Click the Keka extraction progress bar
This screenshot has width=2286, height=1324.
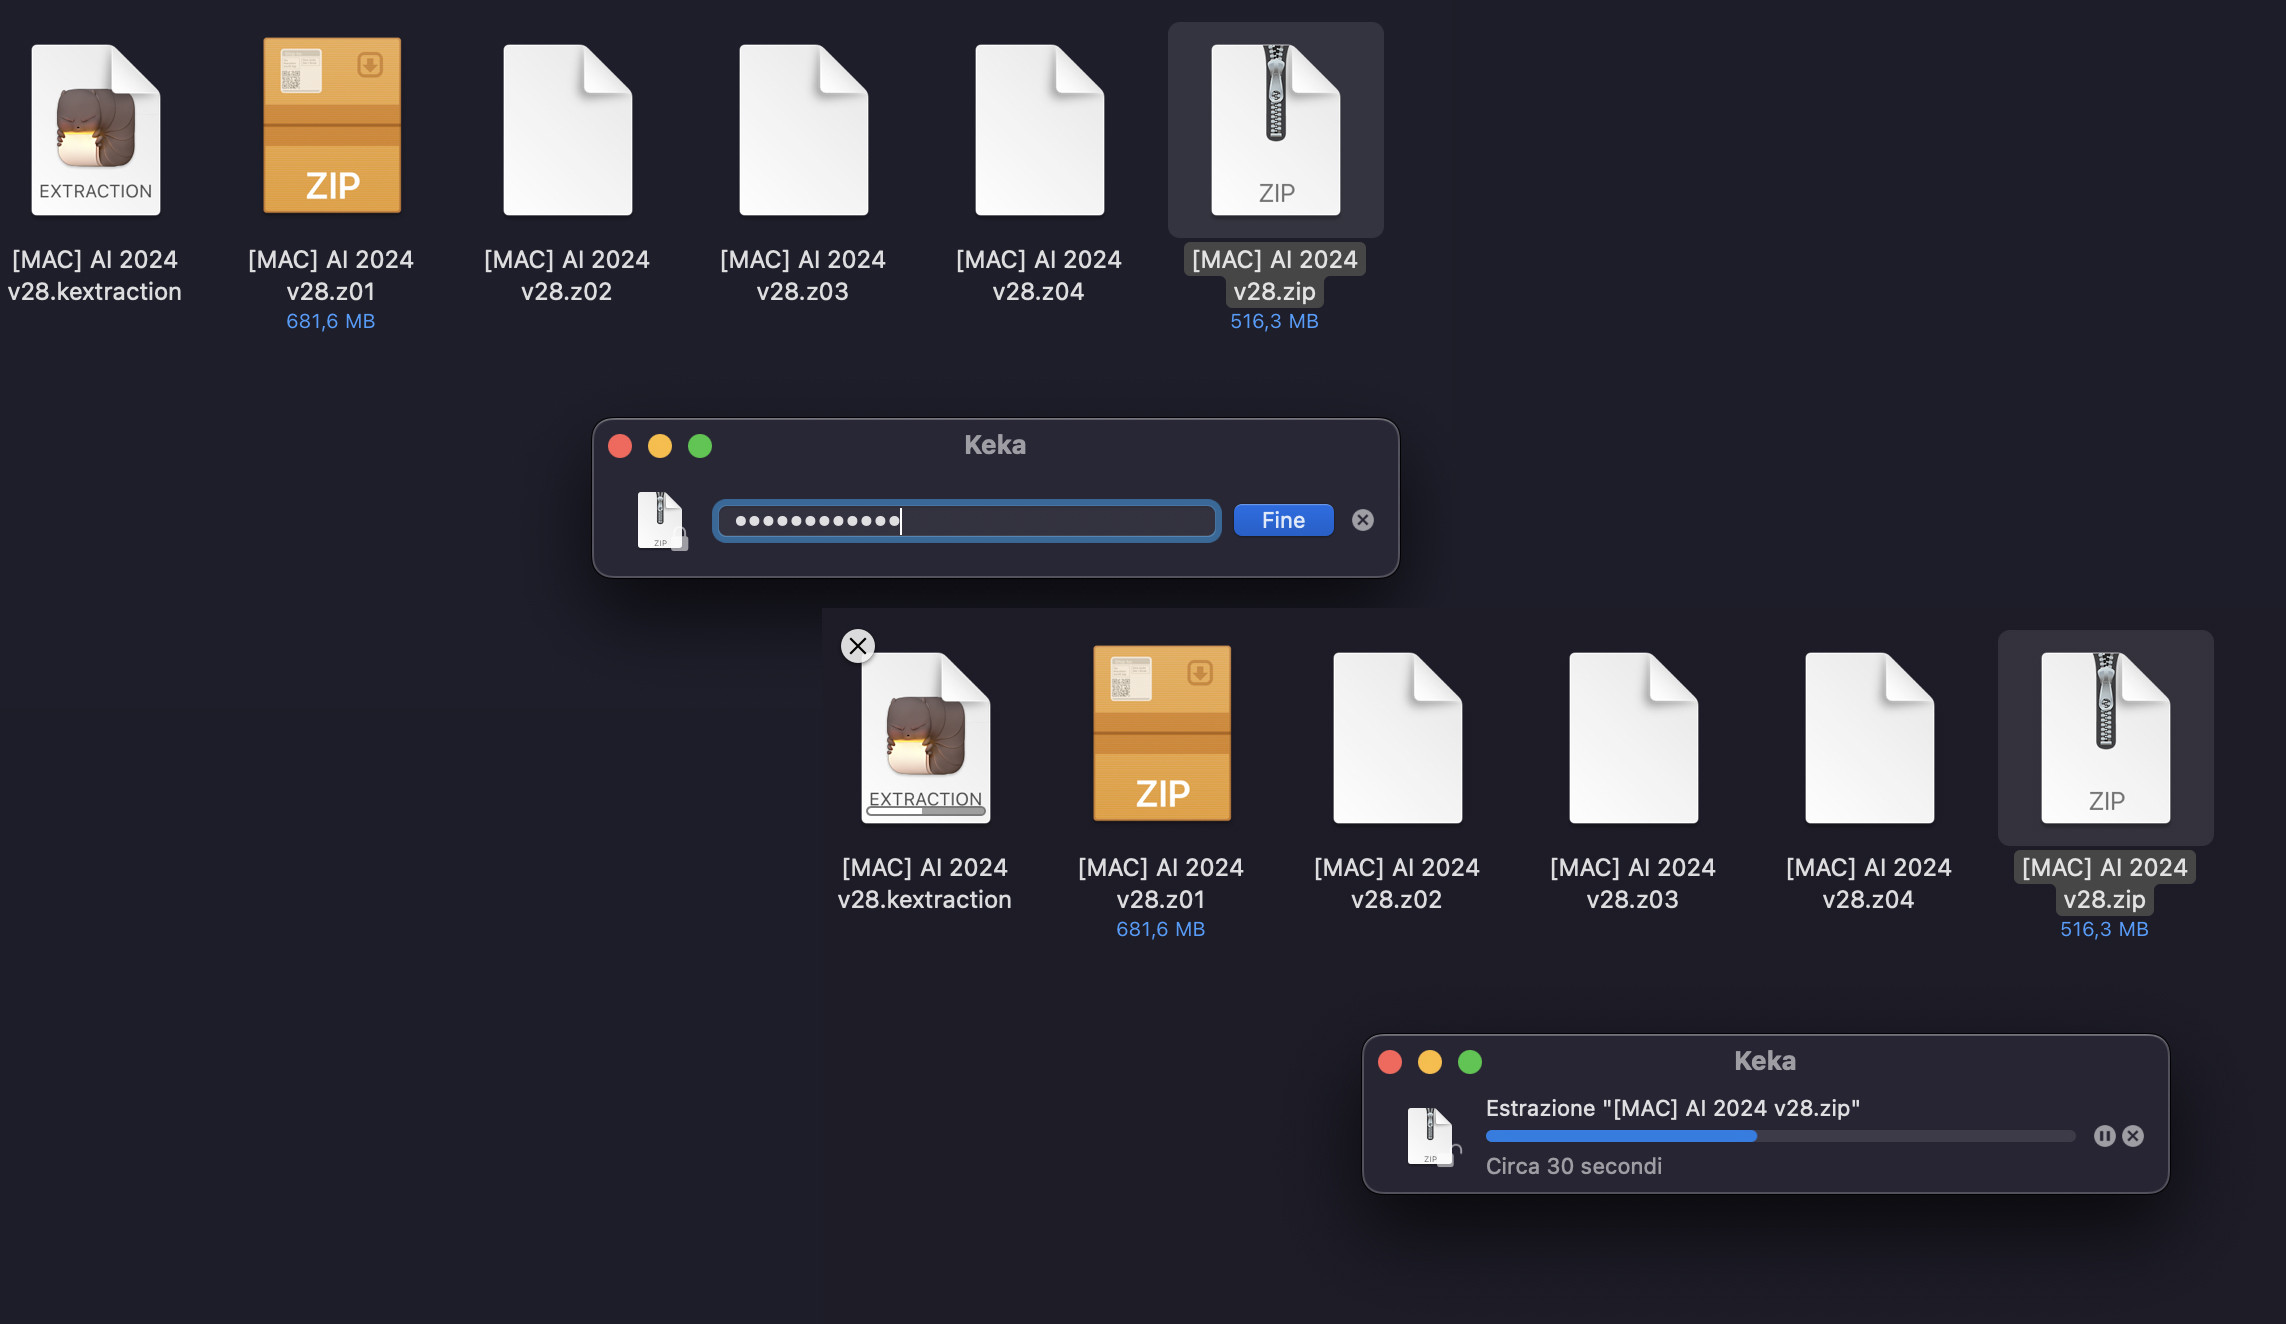(1780, 1136)
